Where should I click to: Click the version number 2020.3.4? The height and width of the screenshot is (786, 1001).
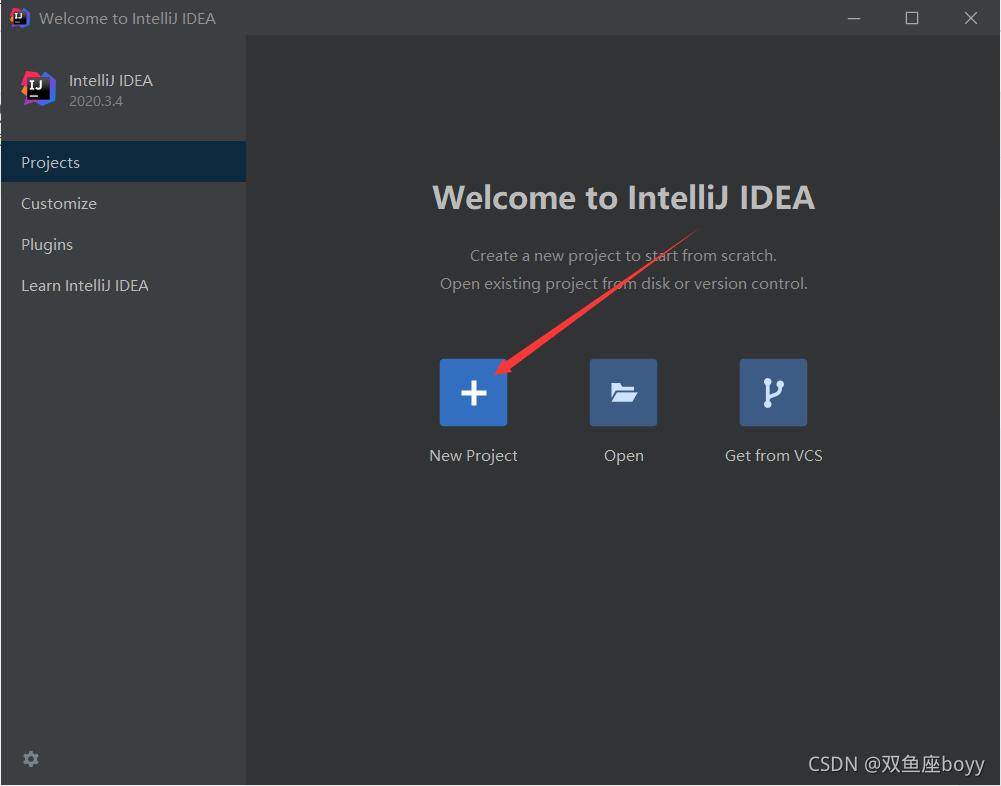(96, 101)
